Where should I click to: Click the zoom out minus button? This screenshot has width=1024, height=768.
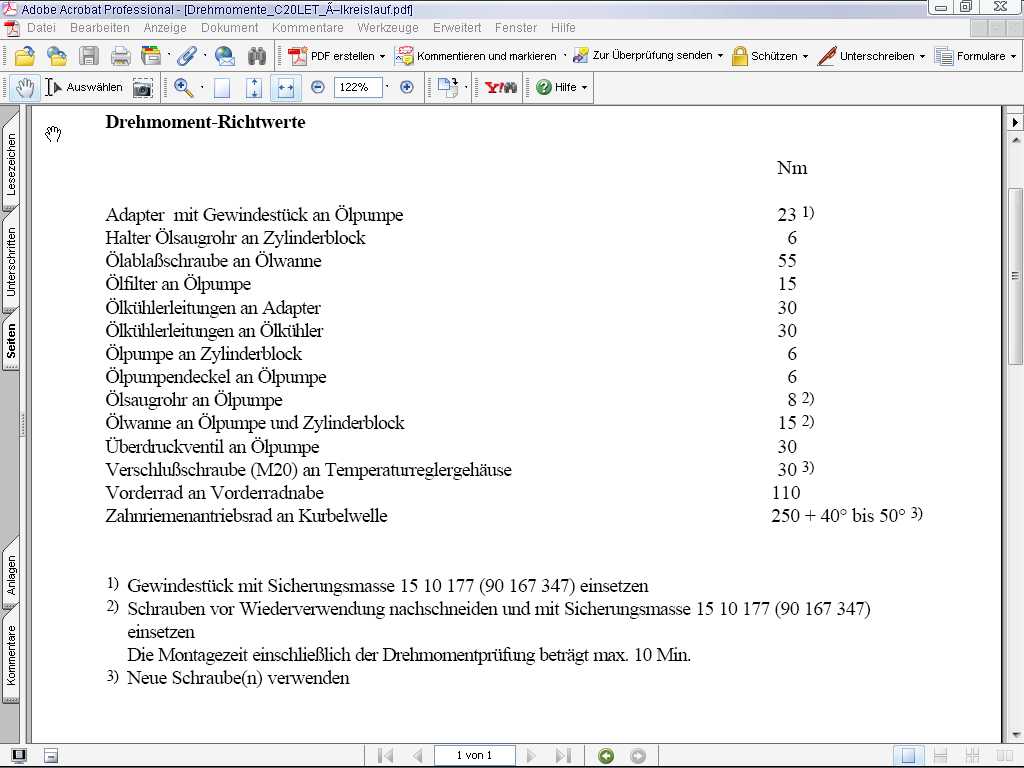318,88
